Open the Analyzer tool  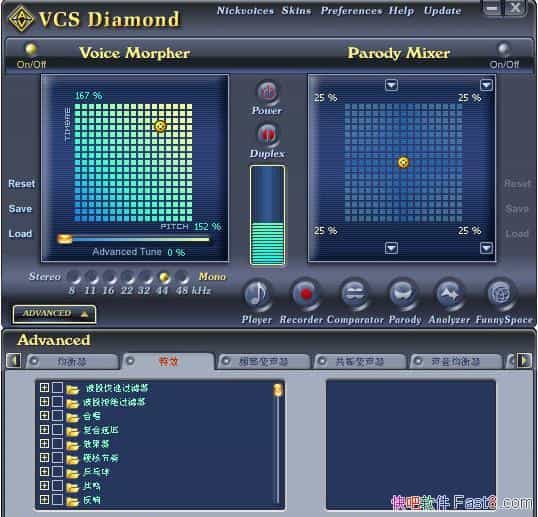pos(449,294)
